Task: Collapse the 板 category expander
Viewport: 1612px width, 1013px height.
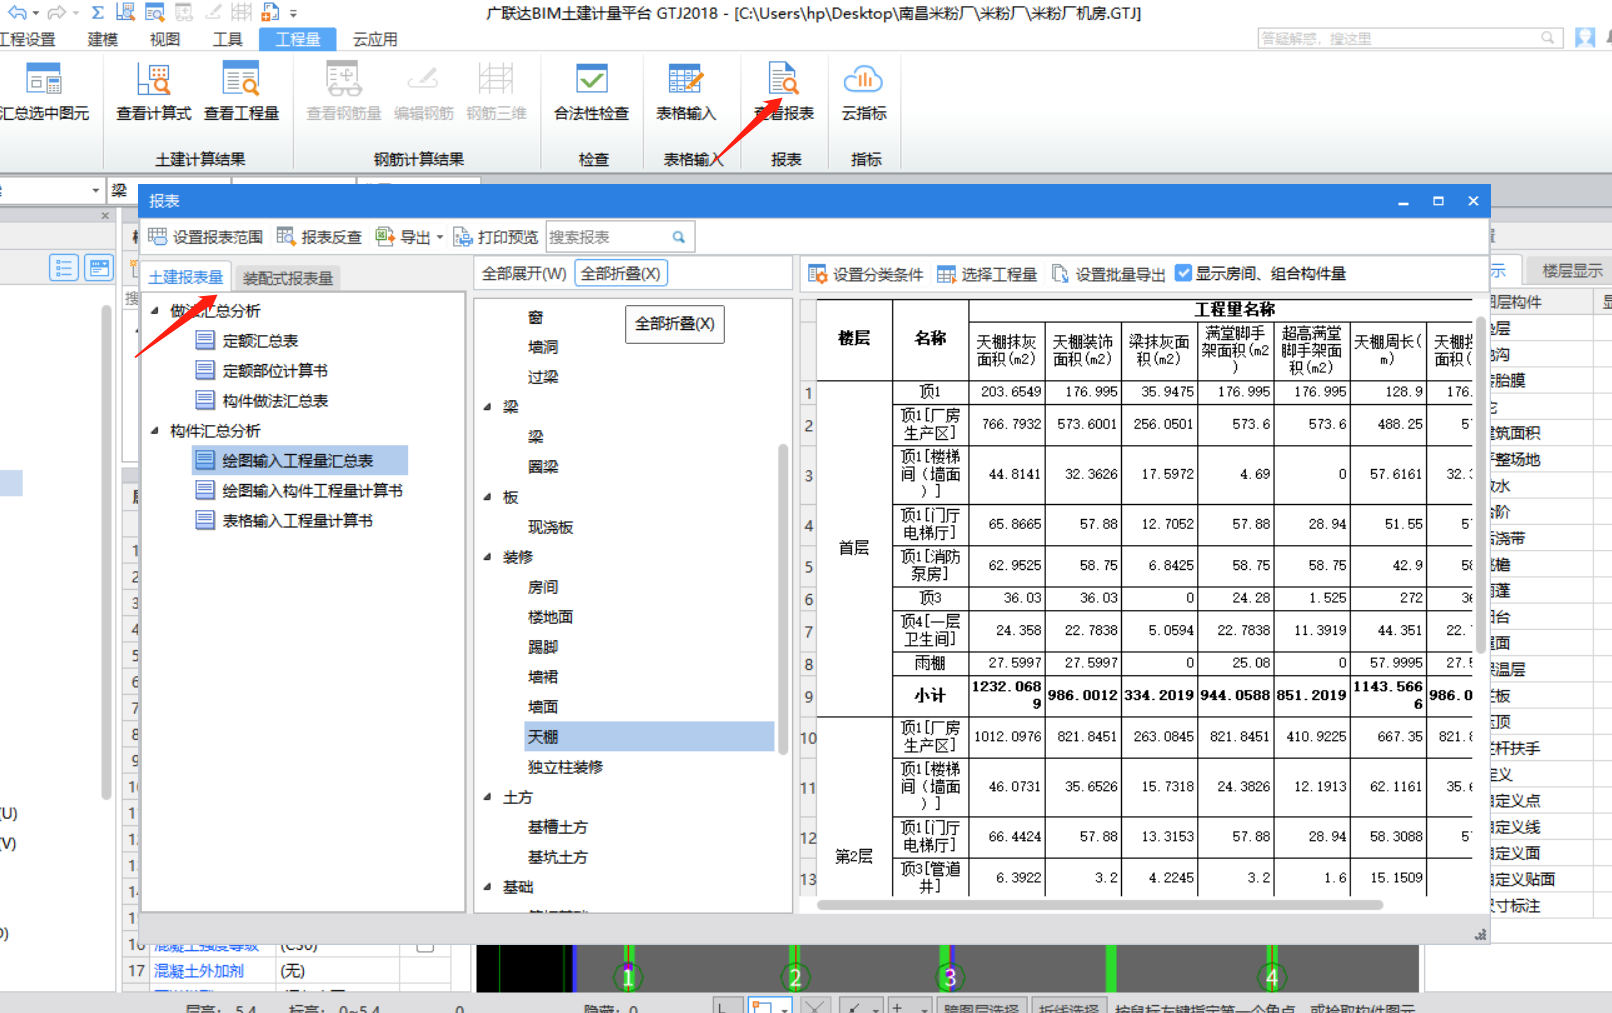Action: pyautogui.click(x=488, y=497)
